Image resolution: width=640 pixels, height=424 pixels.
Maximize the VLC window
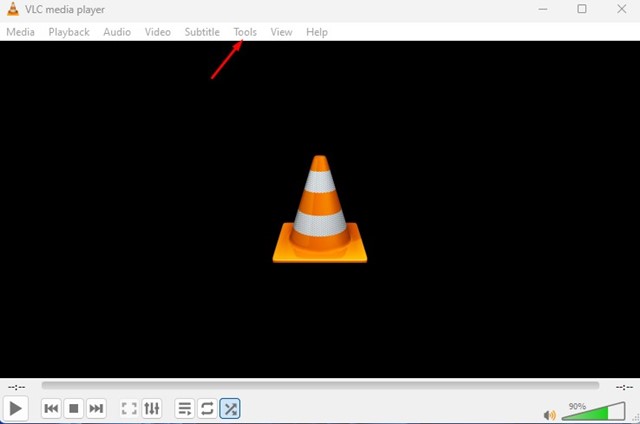582,9
